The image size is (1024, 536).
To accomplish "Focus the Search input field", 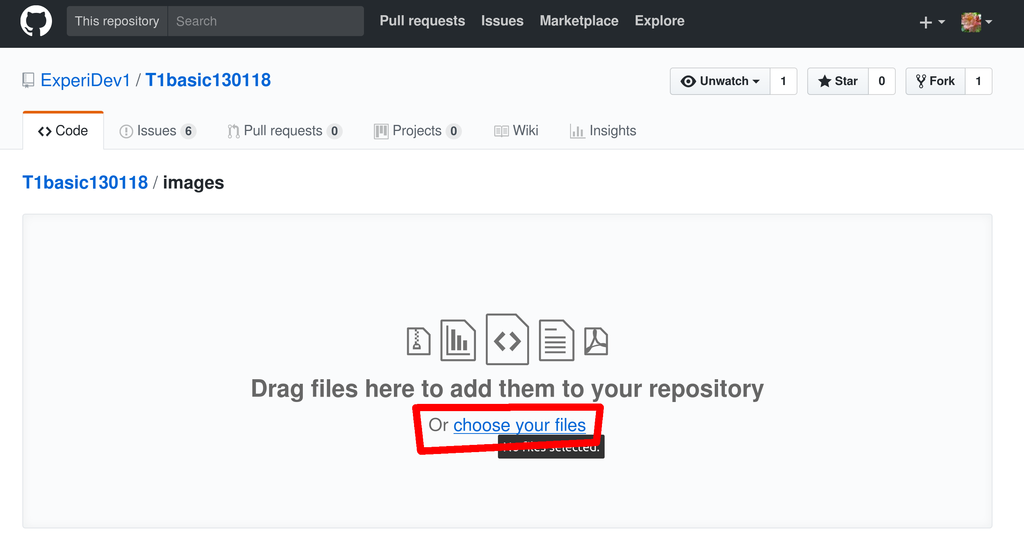I will tap(266, 21).
